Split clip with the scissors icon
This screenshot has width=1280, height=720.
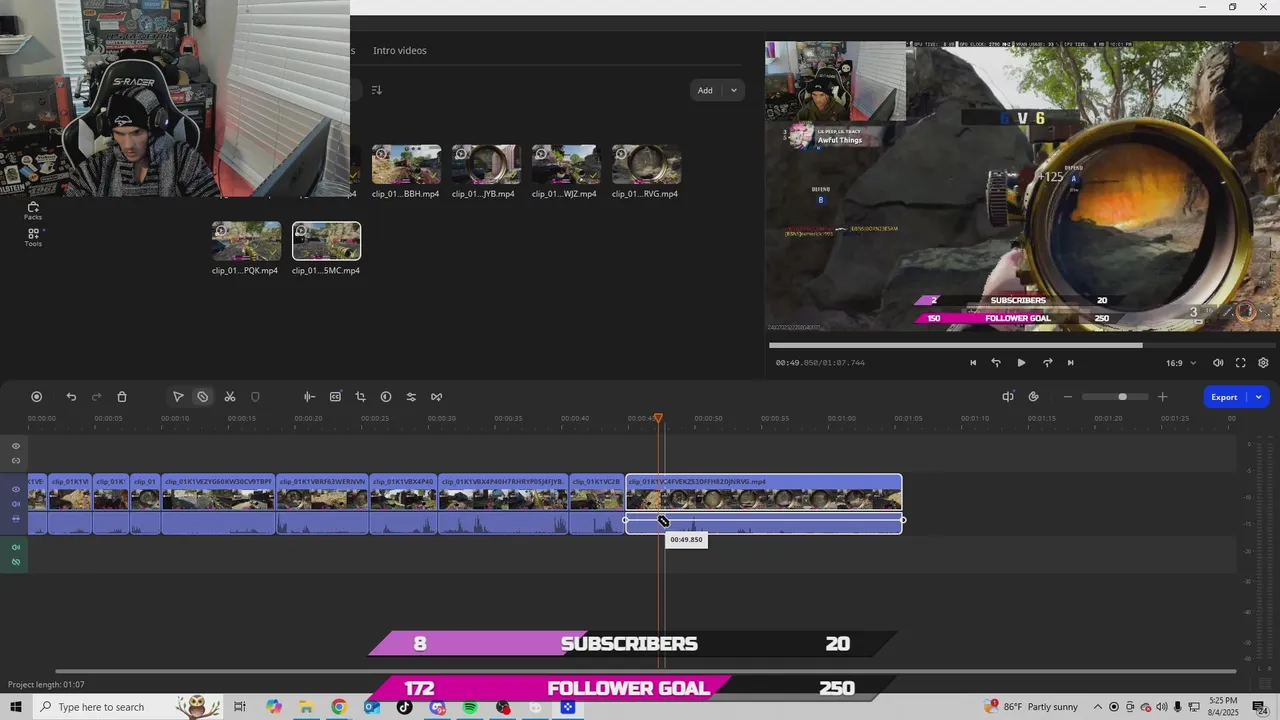point(230,397)
